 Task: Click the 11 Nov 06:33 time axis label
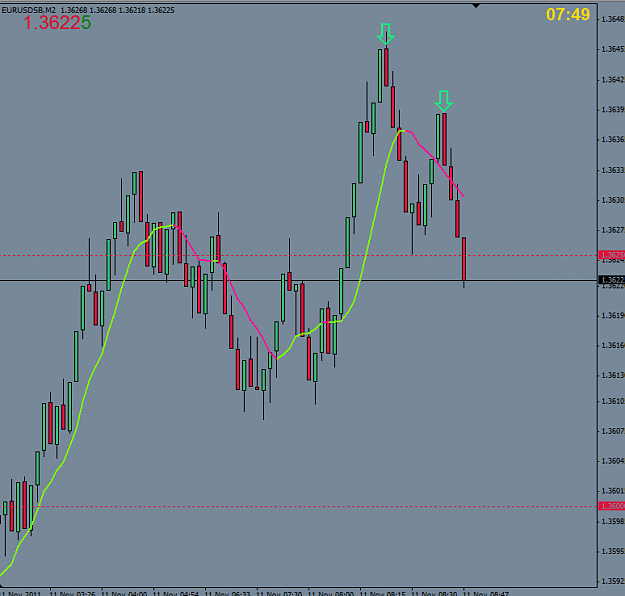click(228, 593)
